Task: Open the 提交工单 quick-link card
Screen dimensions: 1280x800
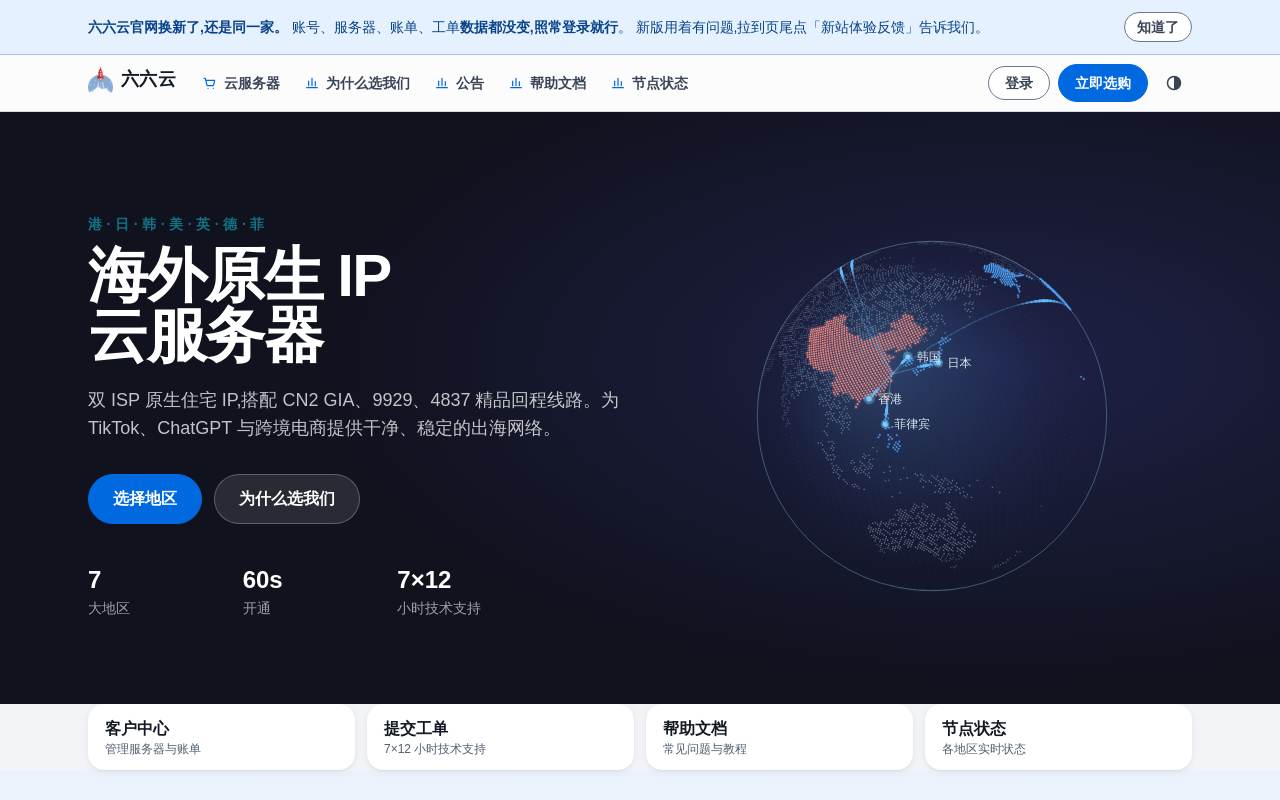Action: pyautogui.click(x=500, y=737)
